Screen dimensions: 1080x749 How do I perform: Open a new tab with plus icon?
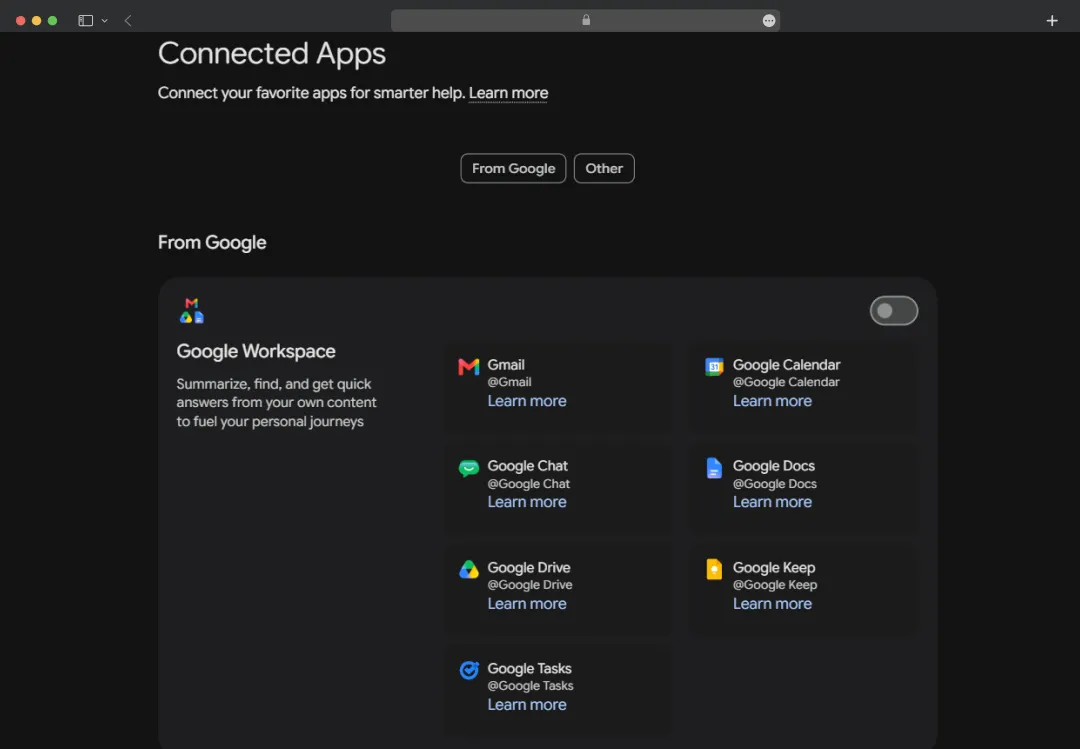coord(1052,21)
